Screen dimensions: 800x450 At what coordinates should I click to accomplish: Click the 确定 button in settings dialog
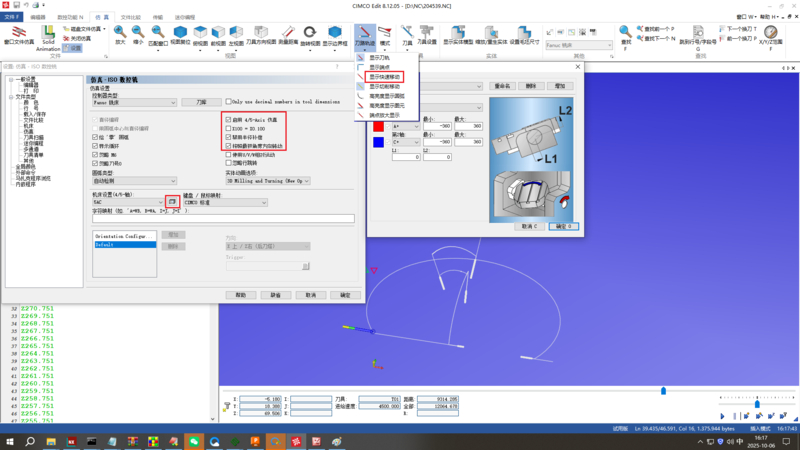(345, 295)
